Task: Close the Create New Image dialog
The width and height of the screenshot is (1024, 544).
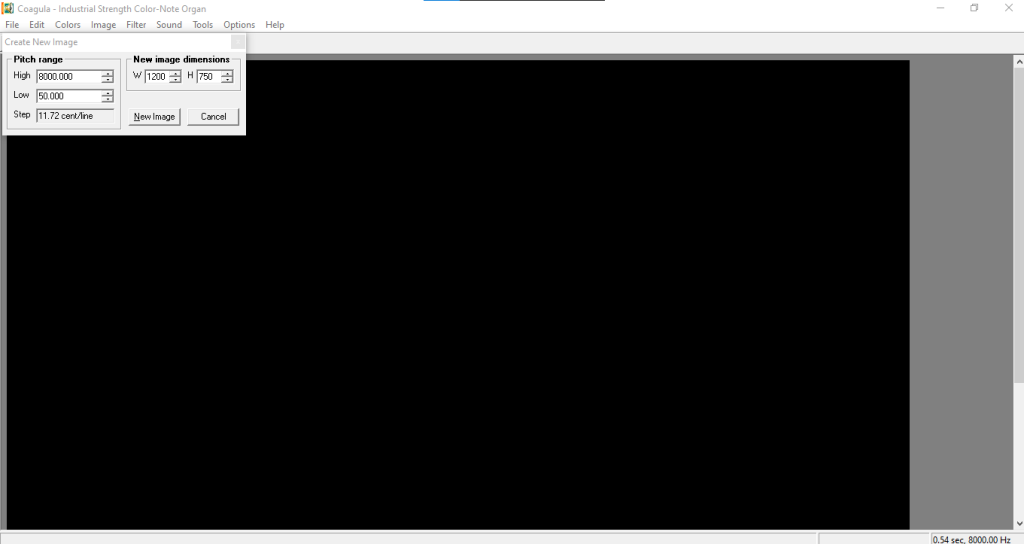Action: (237, 42)
